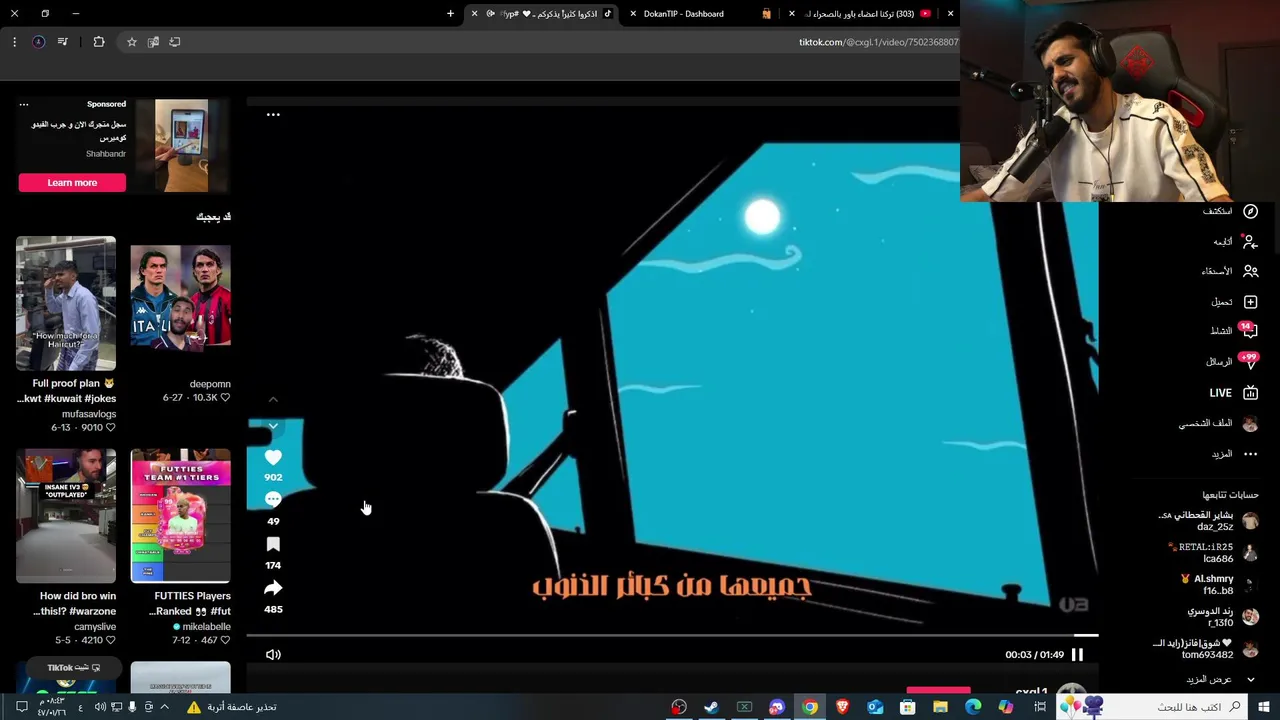Expand the system tray hidden icons arrow

click(x=165, y=707)
